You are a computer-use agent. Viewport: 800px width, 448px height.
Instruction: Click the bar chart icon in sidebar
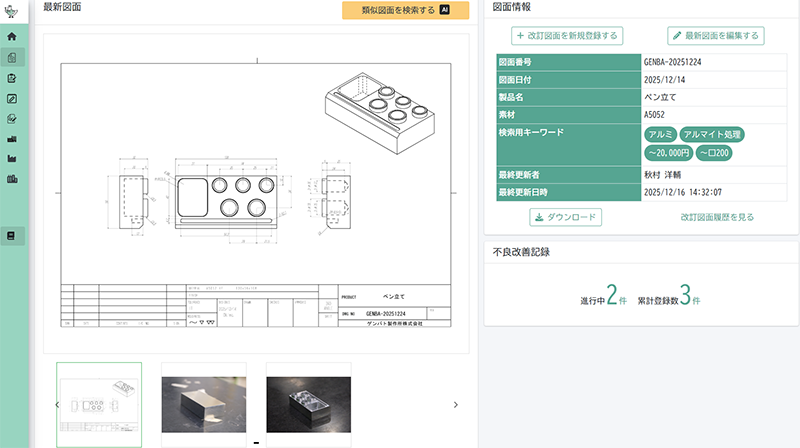tap(12, 138)
